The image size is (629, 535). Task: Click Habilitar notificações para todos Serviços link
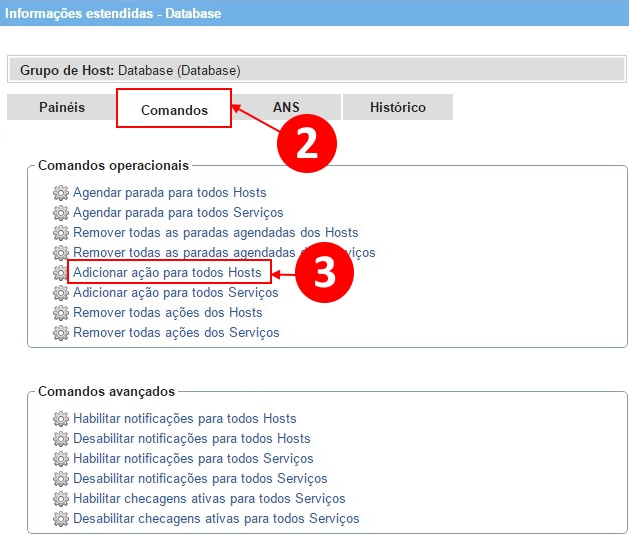click(x=193, y=458)
